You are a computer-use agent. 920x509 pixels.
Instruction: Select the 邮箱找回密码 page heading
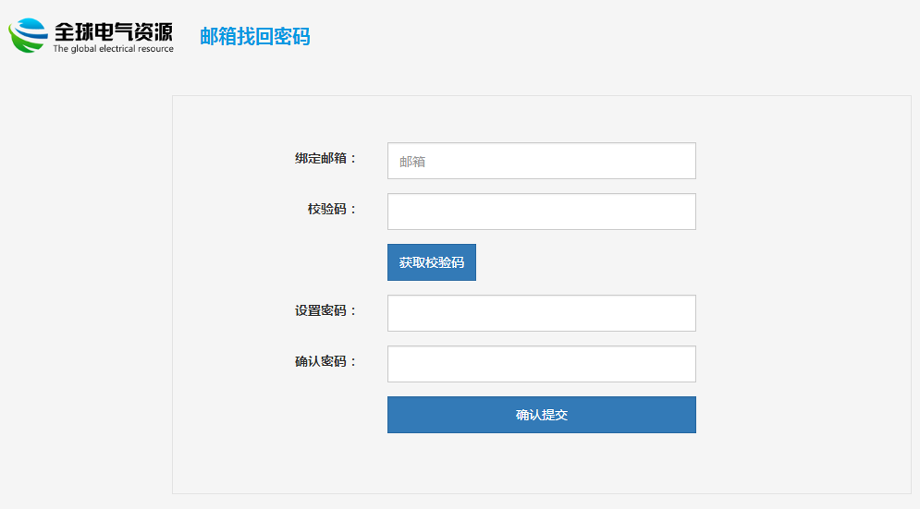pyautogui.click(x=255, y=36)
